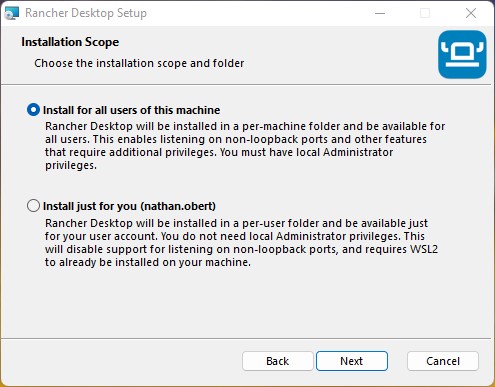Image resolution: width=495 pixels, height=387 pixels.
Task: Click the 'Install for all users of this machine' label
Action: point(131,110)
